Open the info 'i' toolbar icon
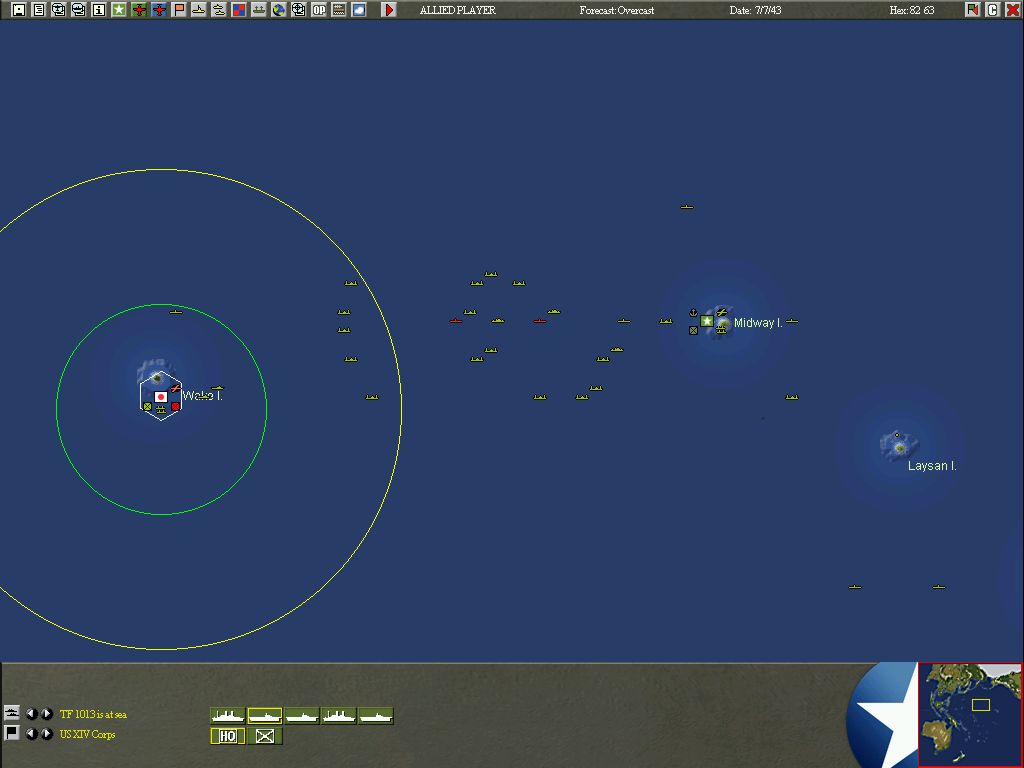This screenshot has width=1024, height=768. pyautogui.click(x=99, y=10)
